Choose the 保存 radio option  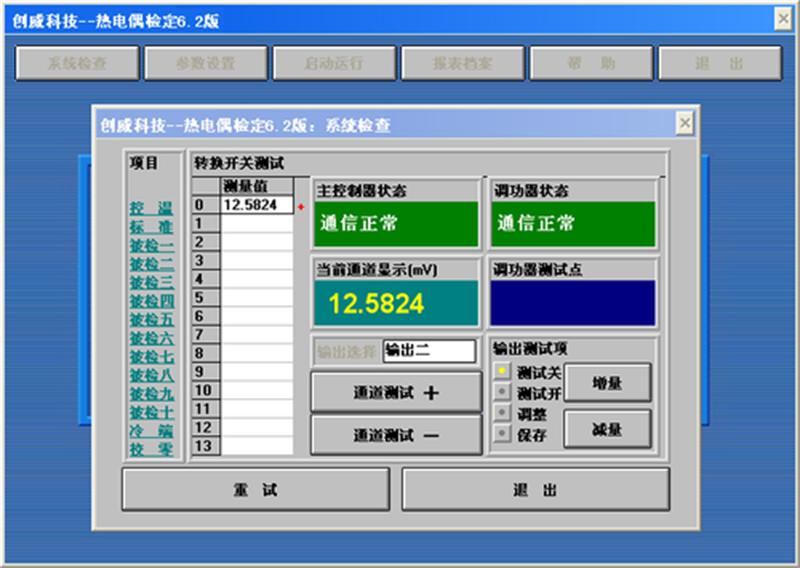coord(504,433)
